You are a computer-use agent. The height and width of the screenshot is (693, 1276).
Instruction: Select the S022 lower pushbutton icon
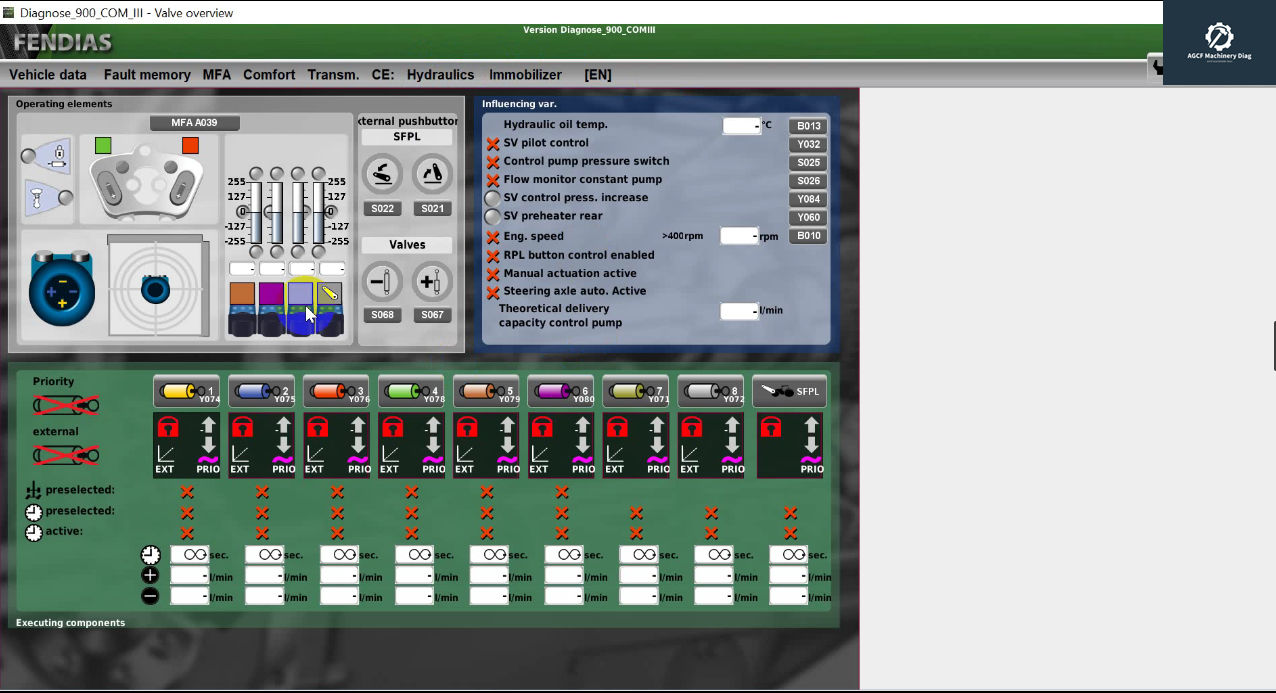click(382, 174)
